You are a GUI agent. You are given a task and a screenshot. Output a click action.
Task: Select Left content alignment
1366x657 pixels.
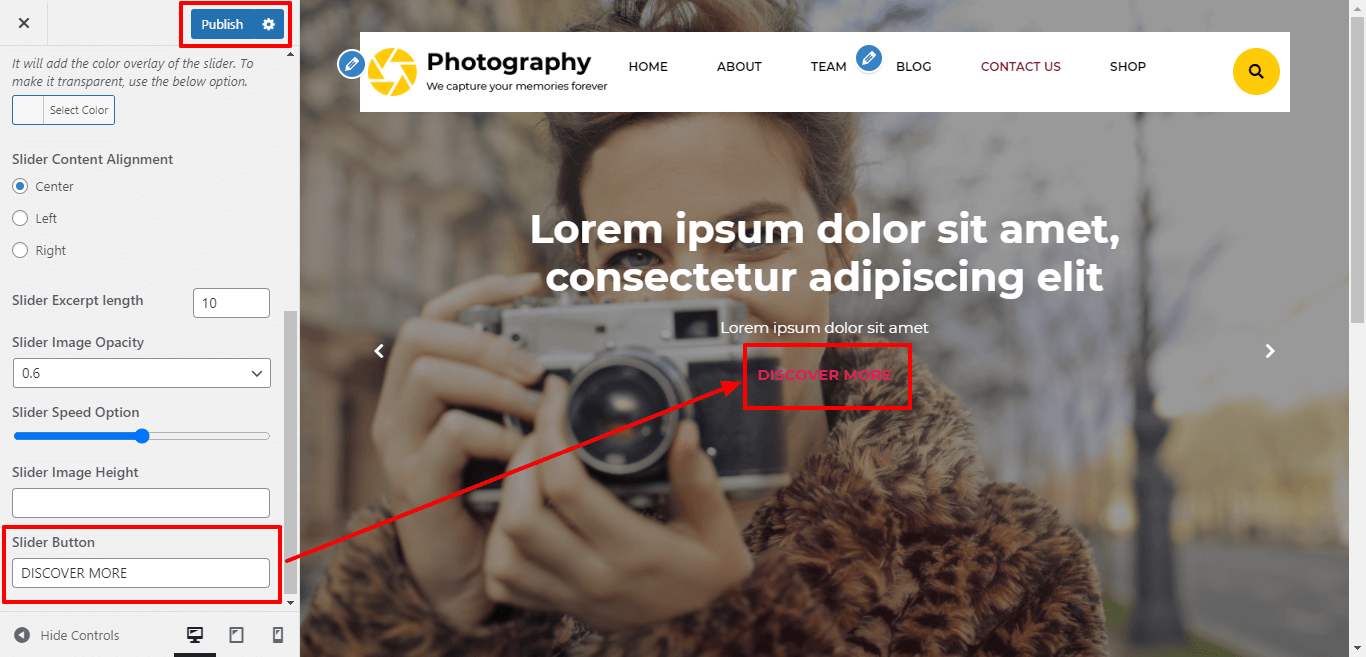20,218
